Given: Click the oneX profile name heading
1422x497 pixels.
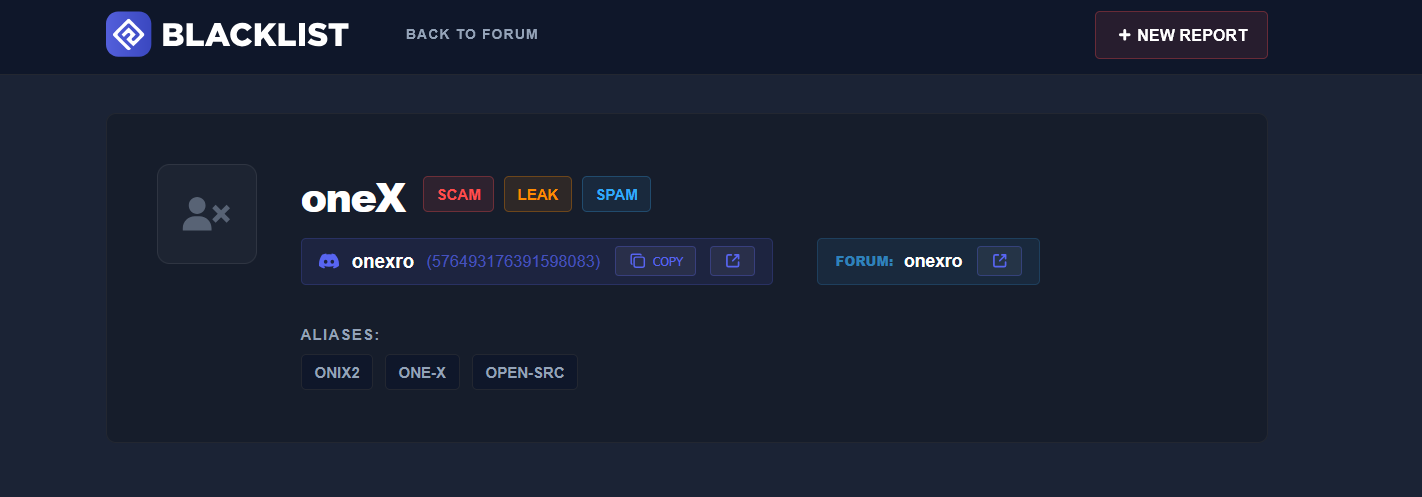Looking at the screenshot, I should tap(353, 198).
